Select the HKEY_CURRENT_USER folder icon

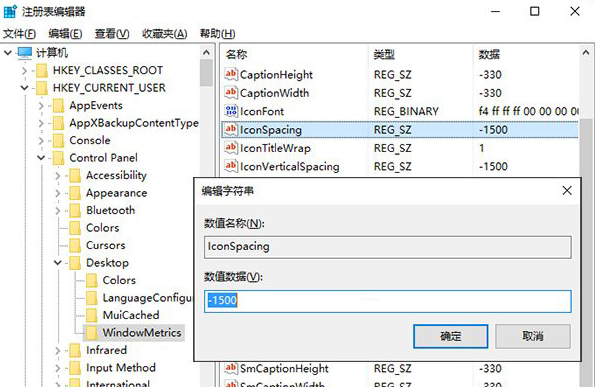point(42,88)
